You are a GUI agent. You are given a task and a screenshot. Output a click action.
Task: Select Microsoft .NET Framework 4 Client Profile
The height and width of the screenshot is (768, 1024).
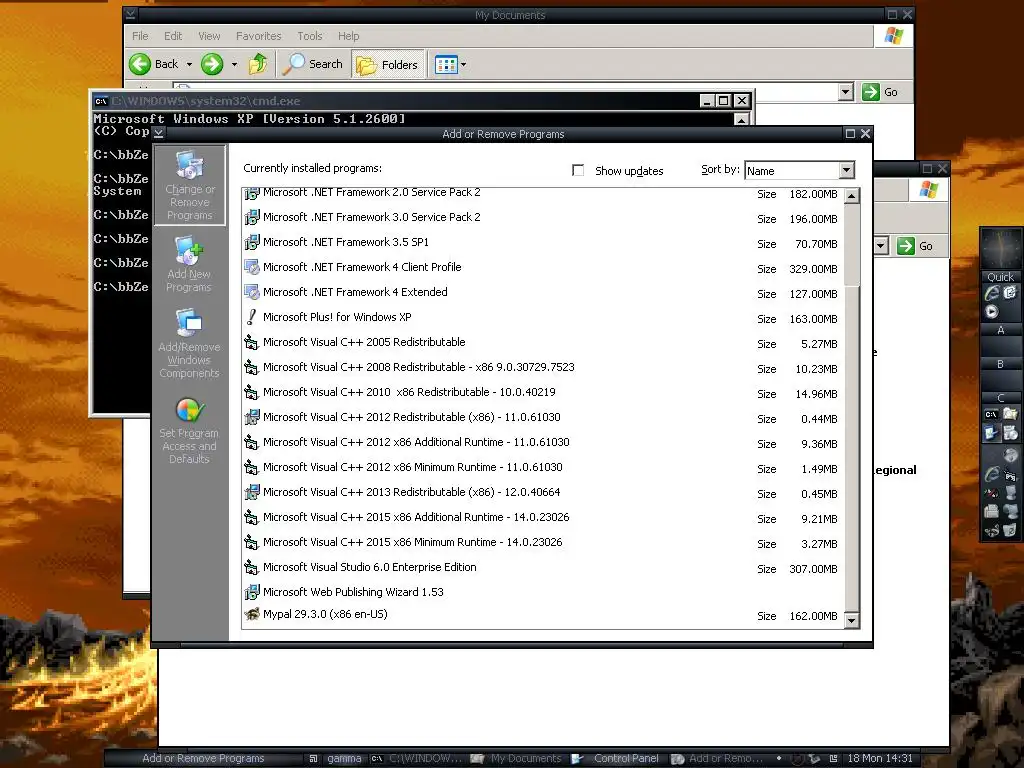543,268
